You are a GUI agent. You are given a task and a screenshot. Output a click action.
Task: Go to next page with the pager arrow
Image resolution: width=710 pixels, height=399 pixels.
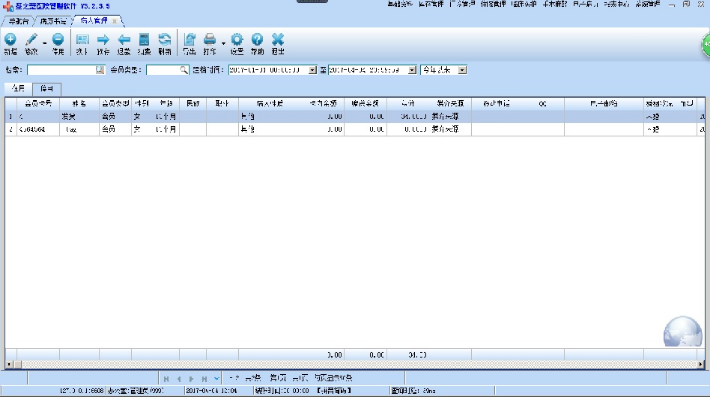192,379
